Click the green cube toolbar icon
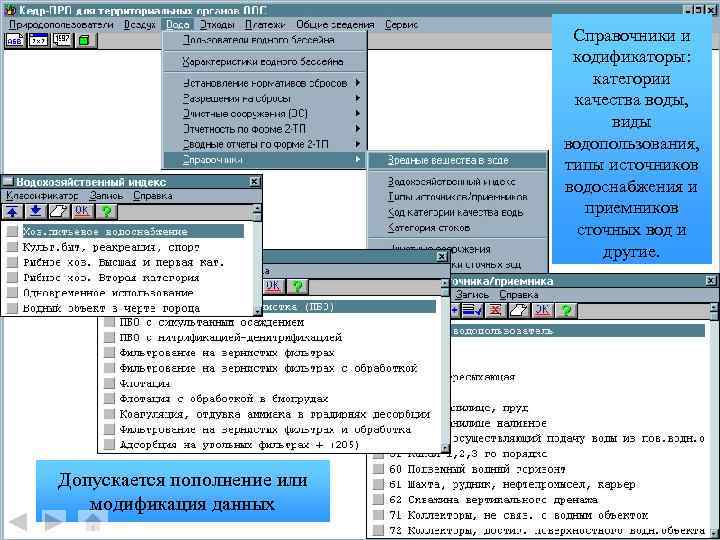The image size is (720, 540). [x=85, y=40]
